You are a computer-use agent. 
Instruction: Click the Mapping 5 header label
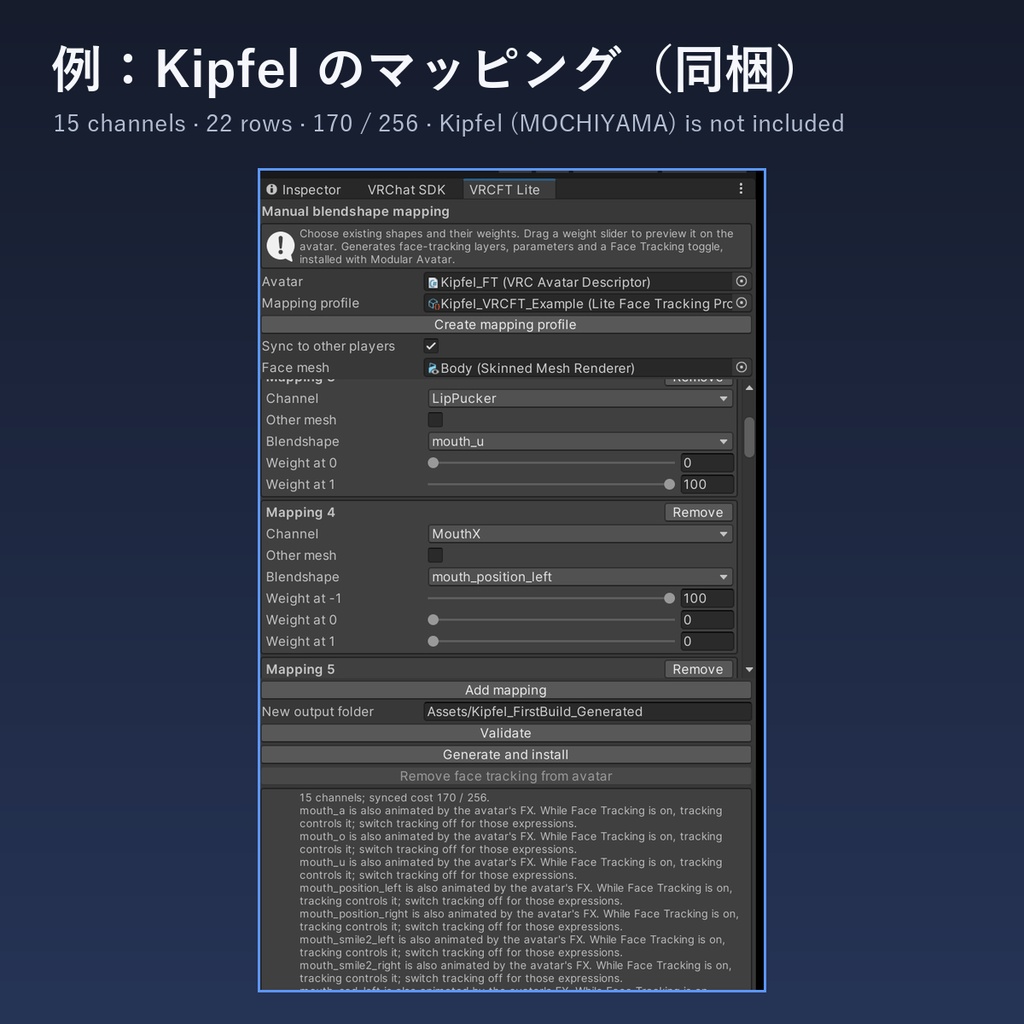(300, 669)
